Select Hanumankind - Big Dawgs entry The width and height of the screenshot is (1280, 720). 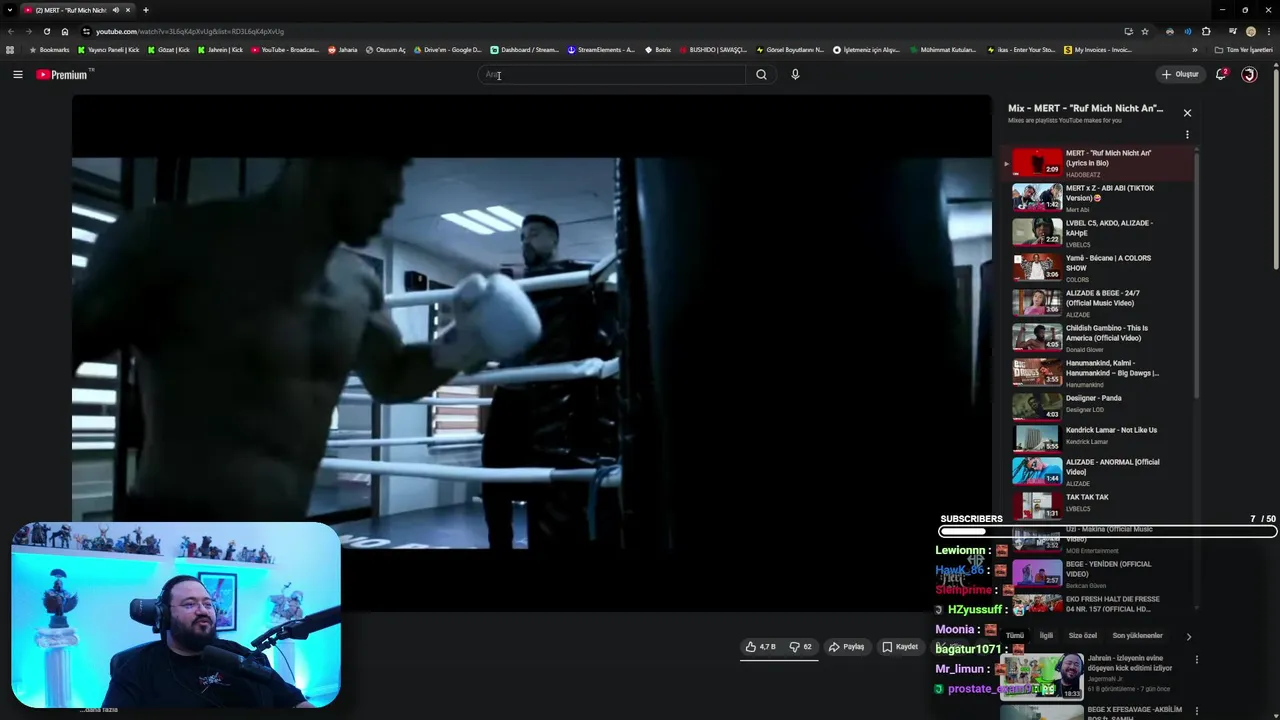click(x=1098, y=372)
